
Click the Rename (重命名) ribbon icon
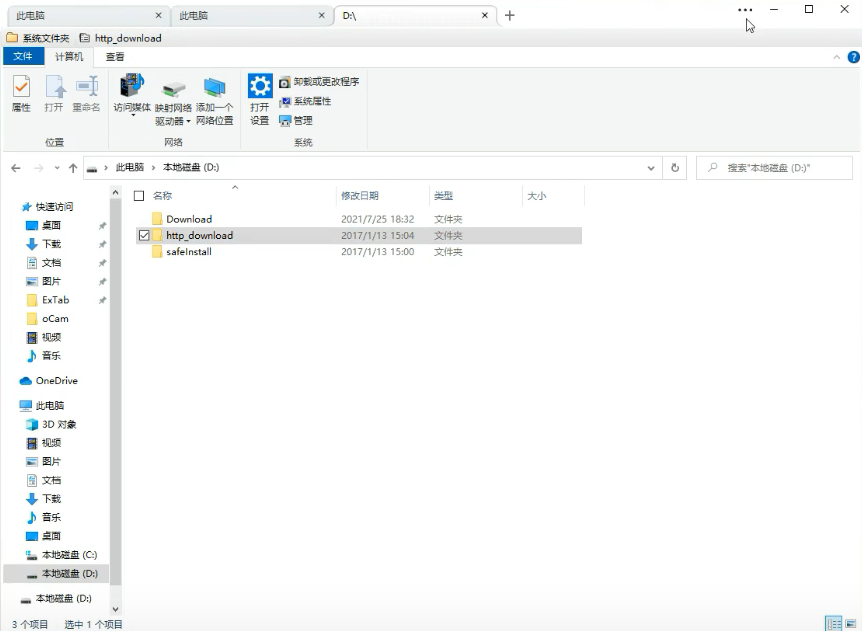coord(86,93)
